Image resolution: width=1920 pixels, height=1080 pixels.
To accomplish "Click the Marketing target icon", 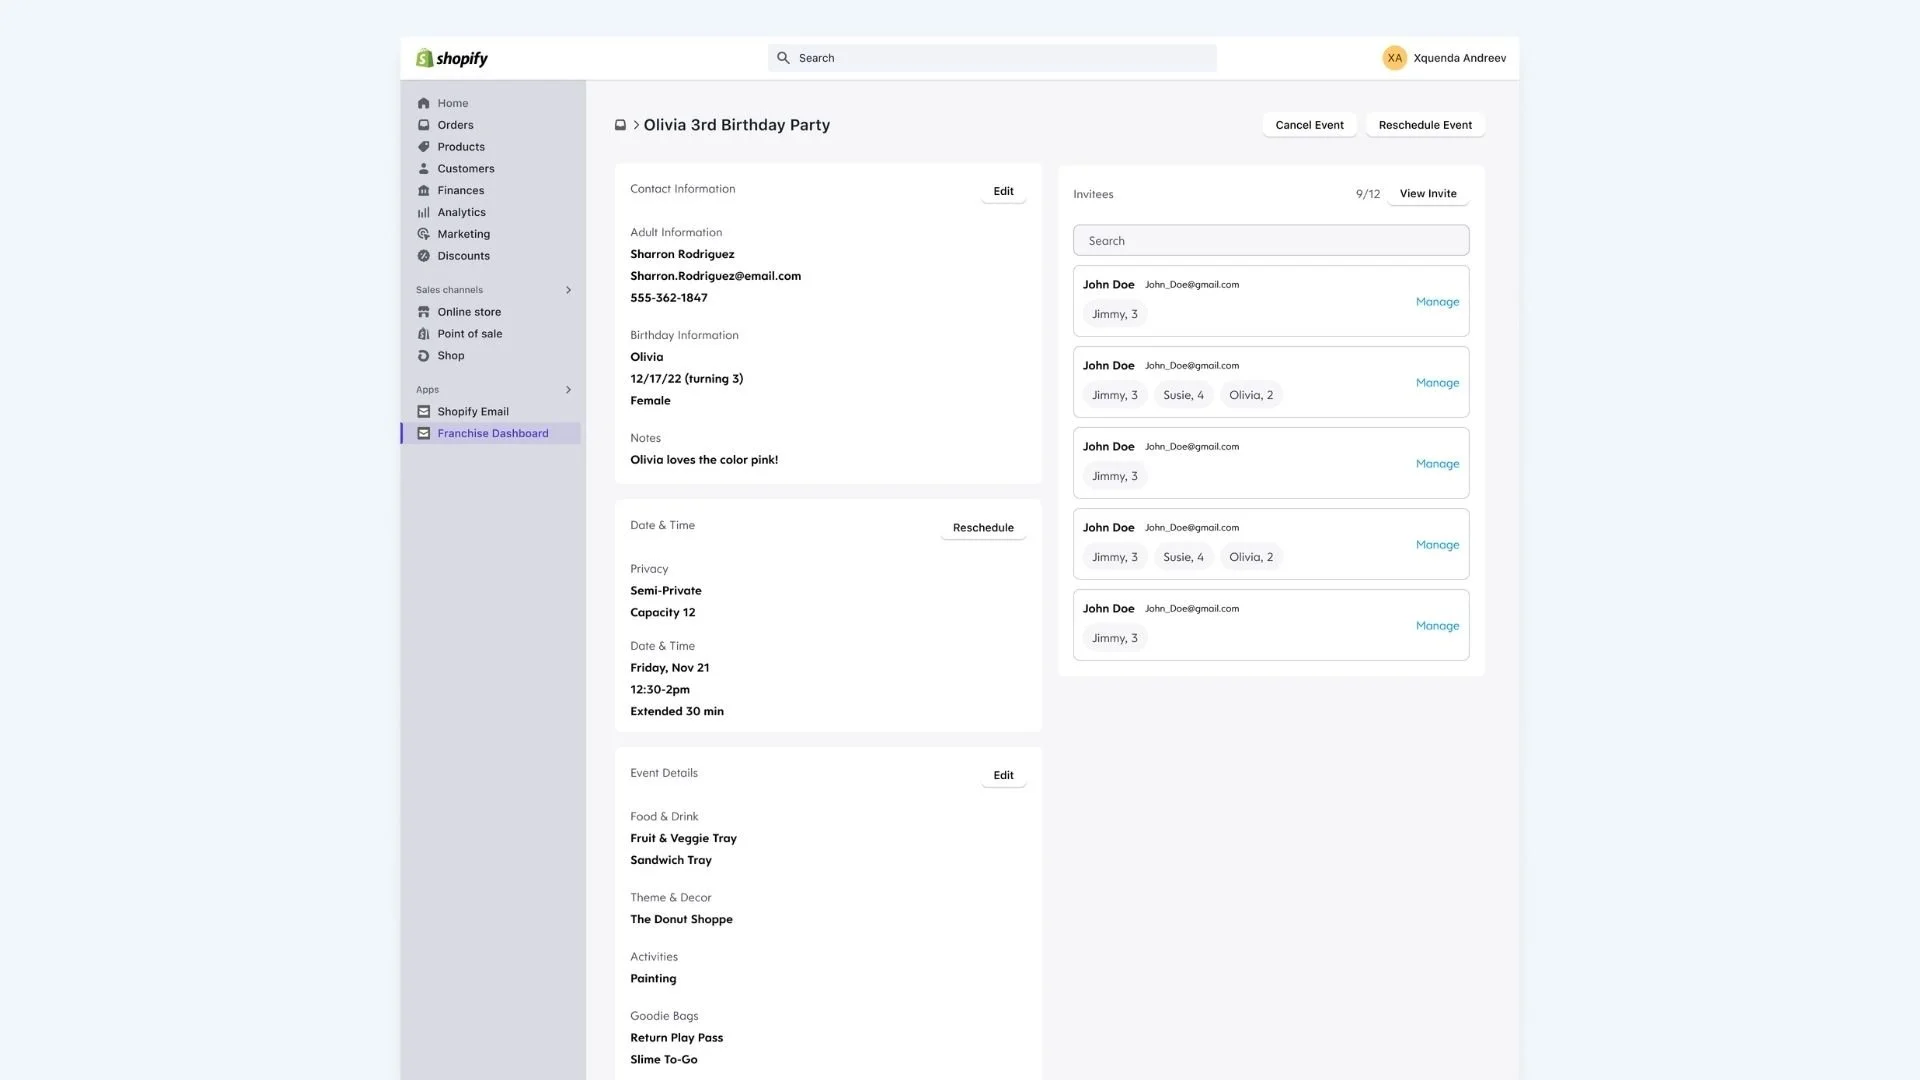I will point(423,234).
